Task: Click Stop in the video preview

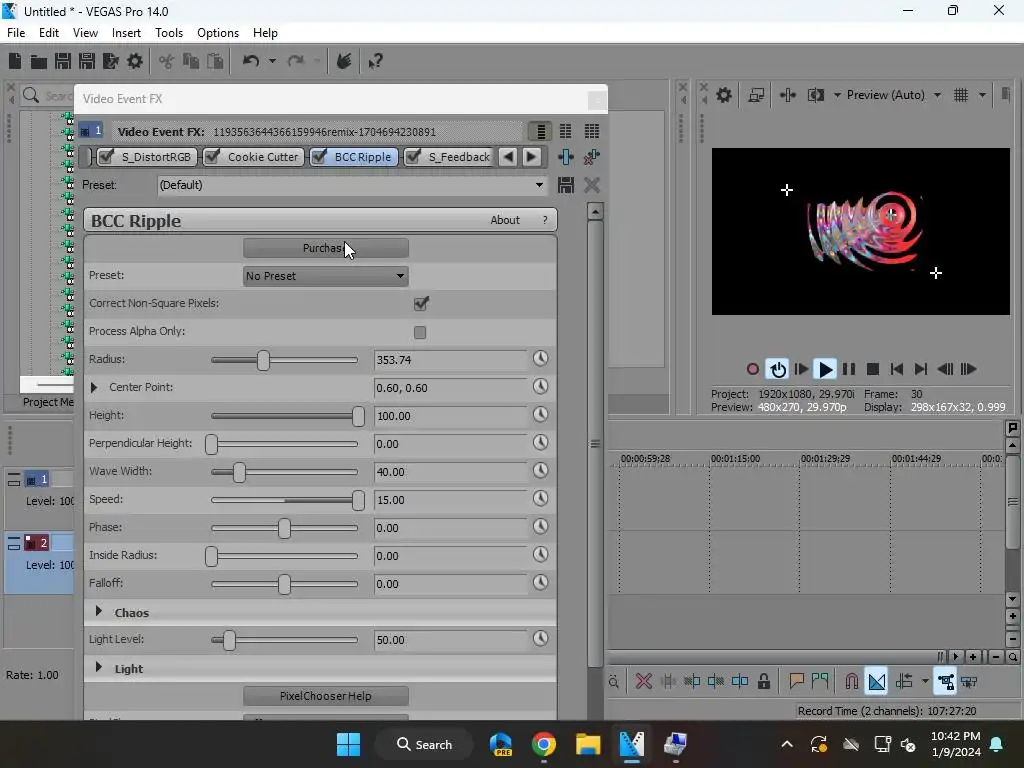Action: pyautogui.click(x=872, y=370)
